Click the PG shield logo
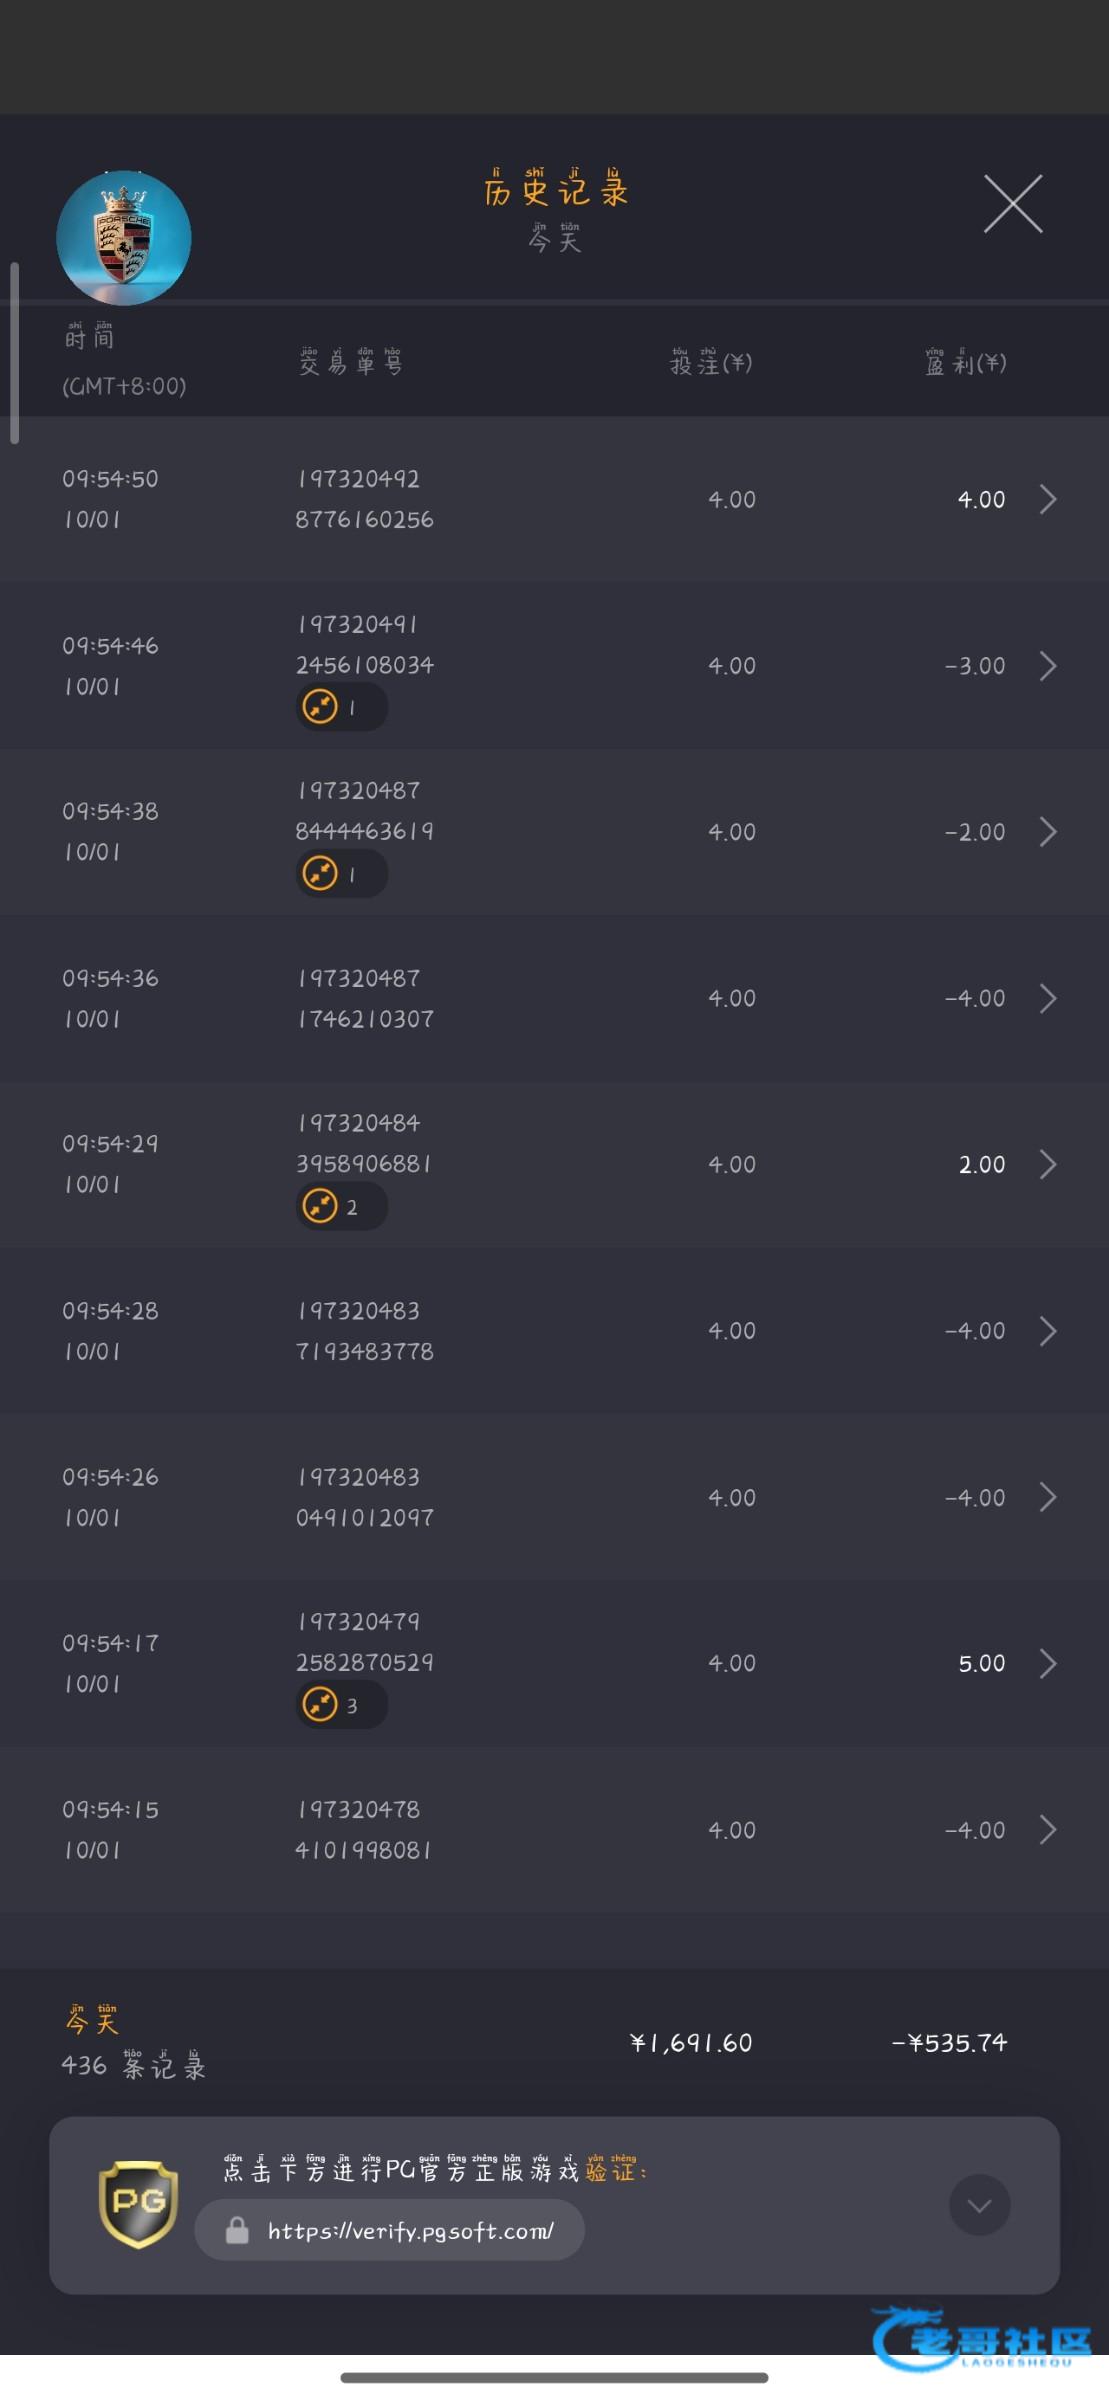 138,2204
